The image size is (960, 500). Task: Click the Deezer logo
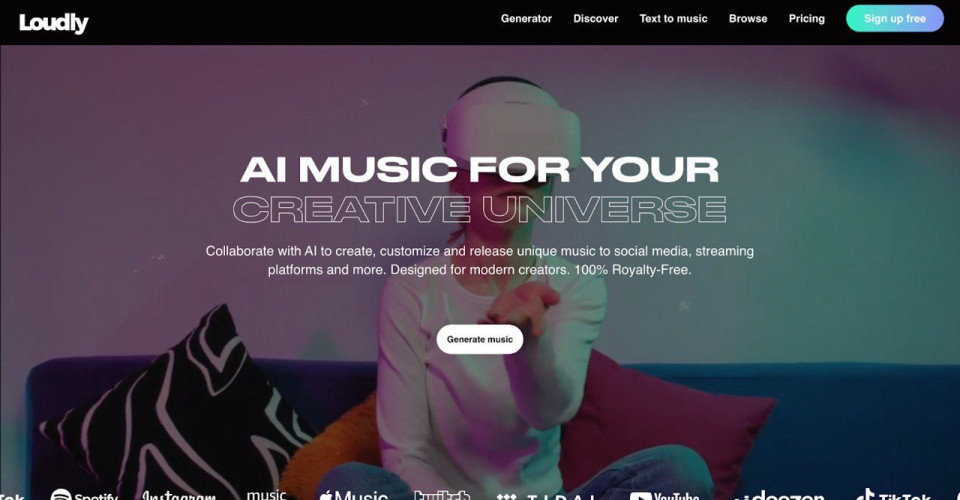click(x=779, y=495)
